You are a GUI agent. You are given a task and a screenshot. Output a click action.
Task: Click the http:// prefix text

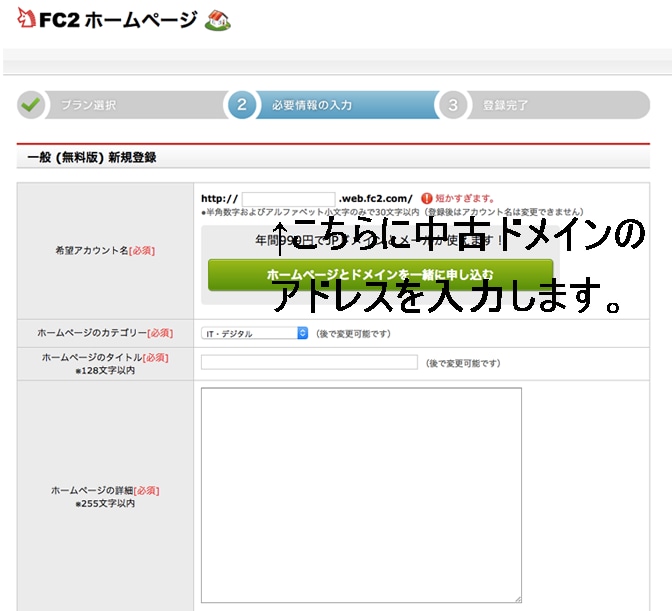click(219, 198)
